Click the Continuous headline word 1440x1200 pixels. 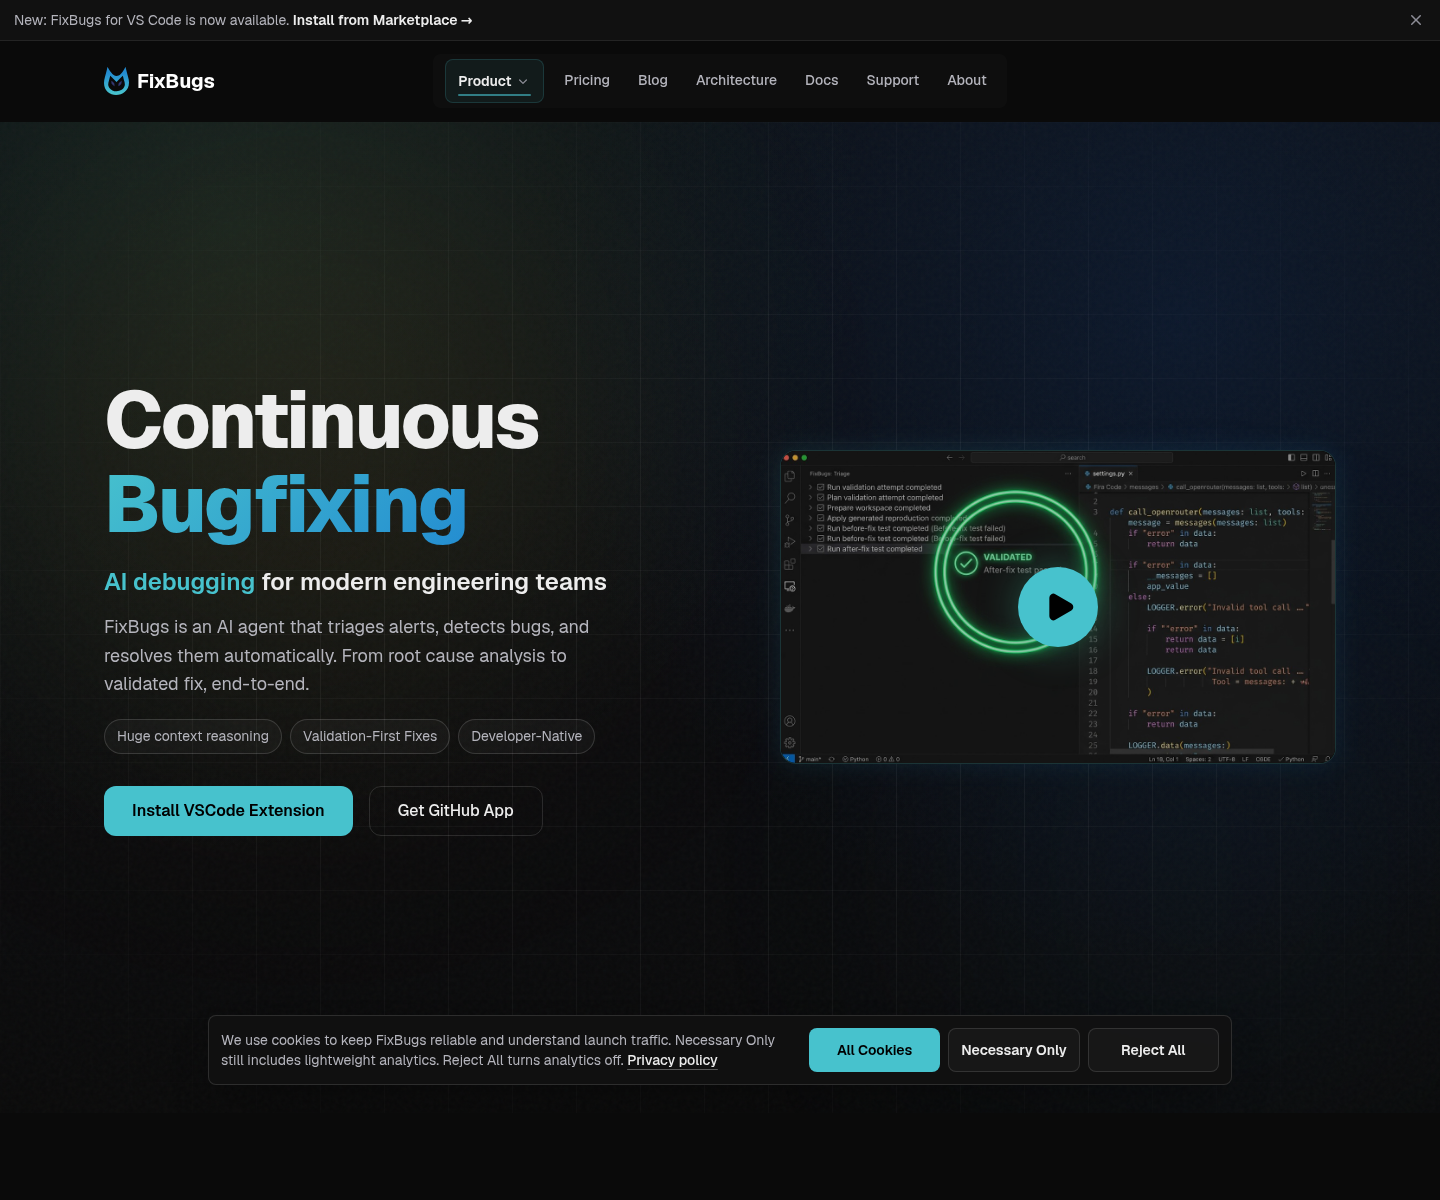point(322,421)
